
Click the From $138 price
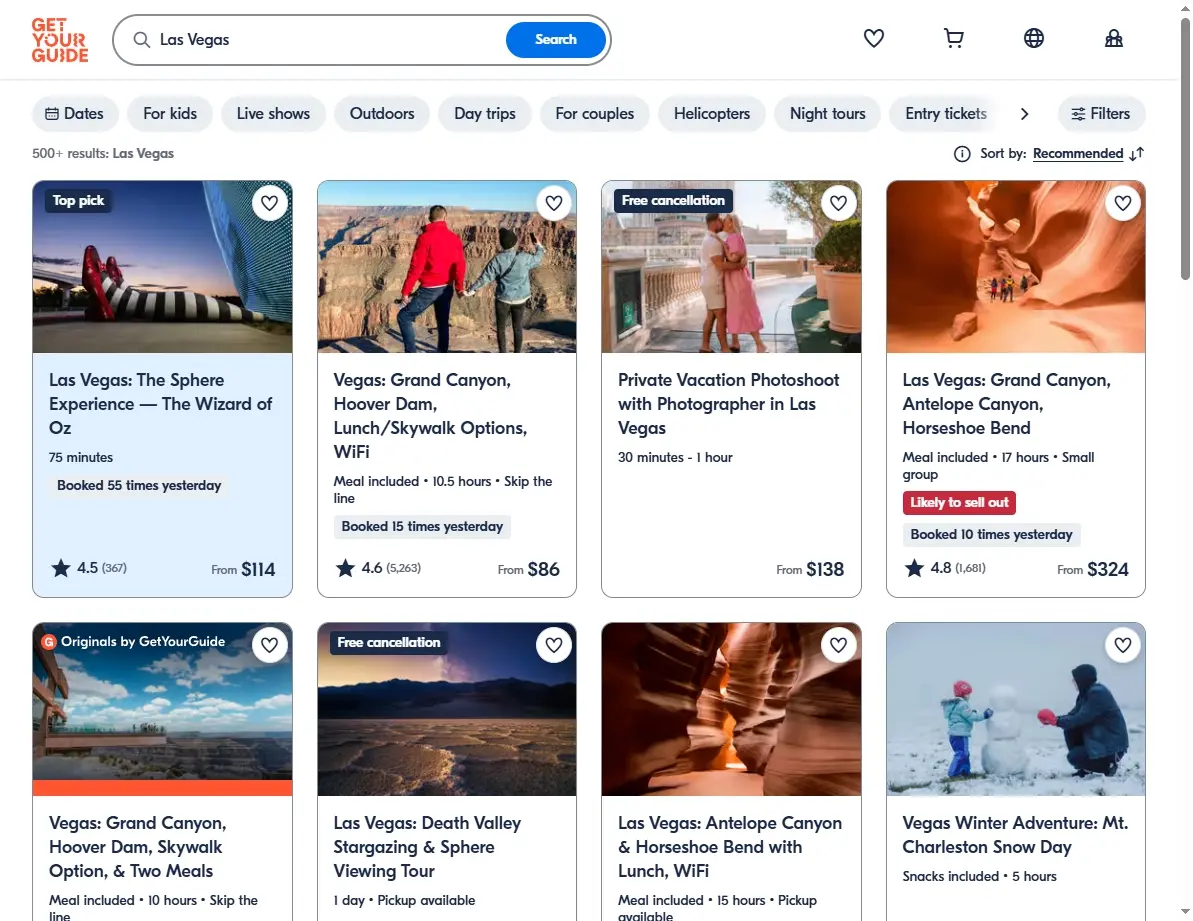coord(810,569)
